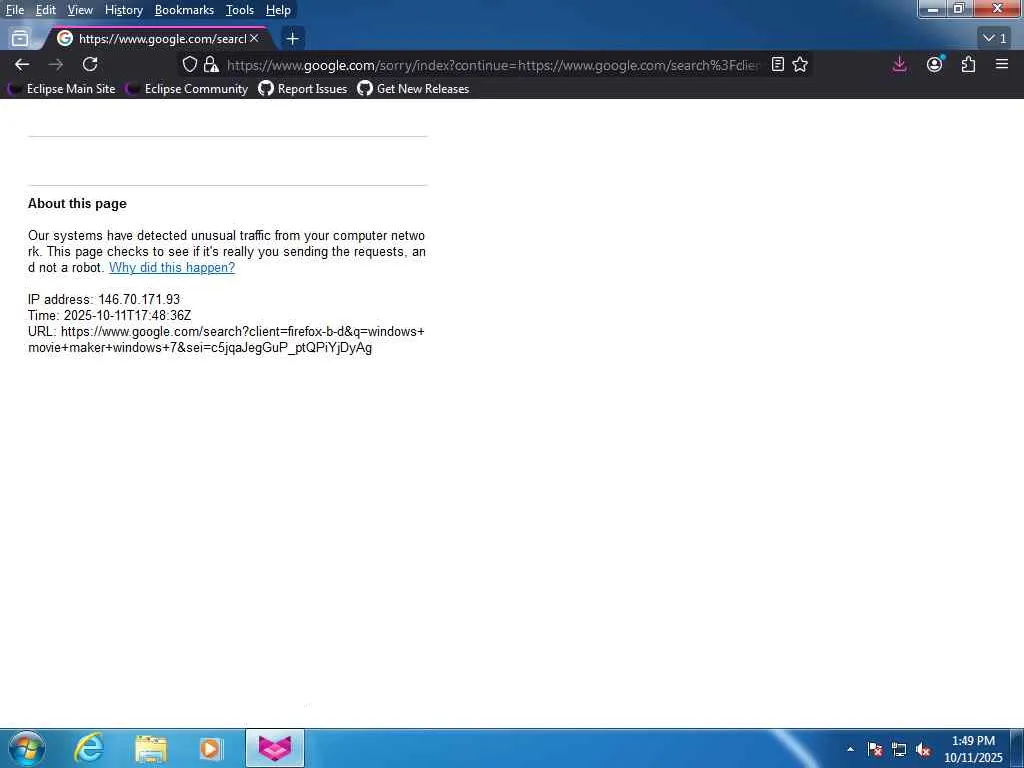
Task: Click the Time 2025-10-11T17:48:36Z line
Action: coord(110,315)
